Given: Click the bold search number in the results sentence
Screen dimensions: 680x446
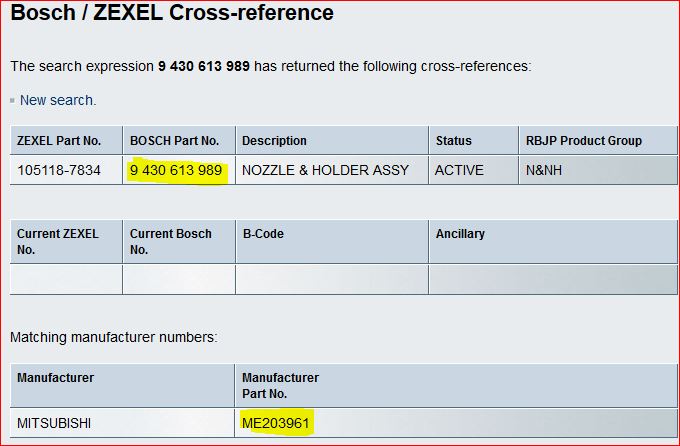Looking at the screenshot, I should [x=204, y=66].
